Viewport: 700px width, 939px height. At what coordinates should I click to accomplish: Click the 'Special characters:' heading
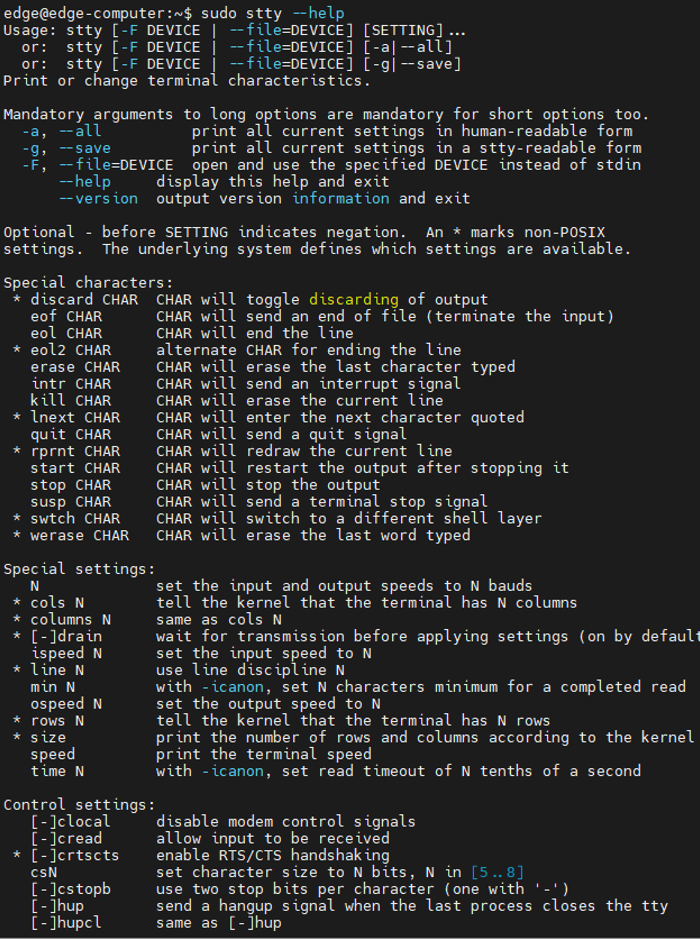(x=89, y=283)
